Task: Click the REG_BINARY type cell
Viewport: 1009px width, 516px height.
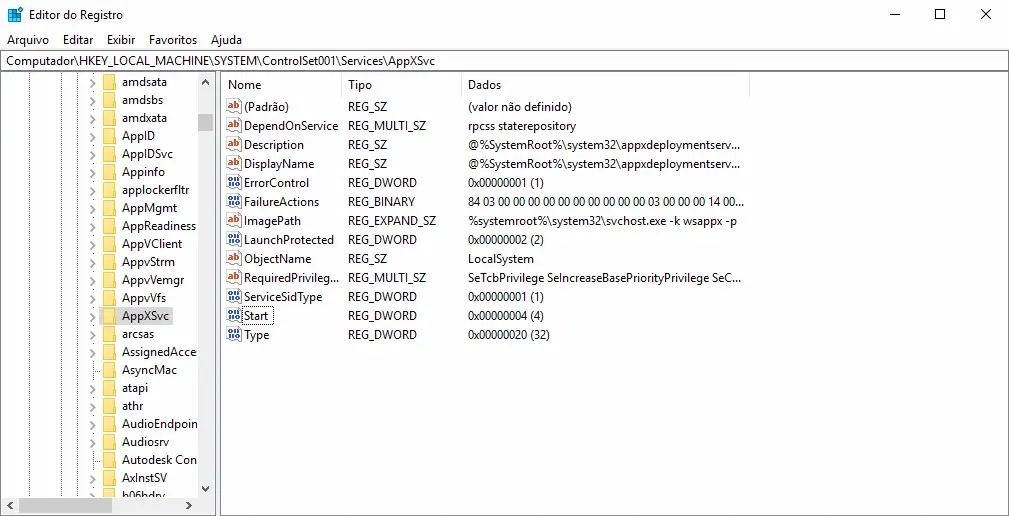Action: pos(382,201)
